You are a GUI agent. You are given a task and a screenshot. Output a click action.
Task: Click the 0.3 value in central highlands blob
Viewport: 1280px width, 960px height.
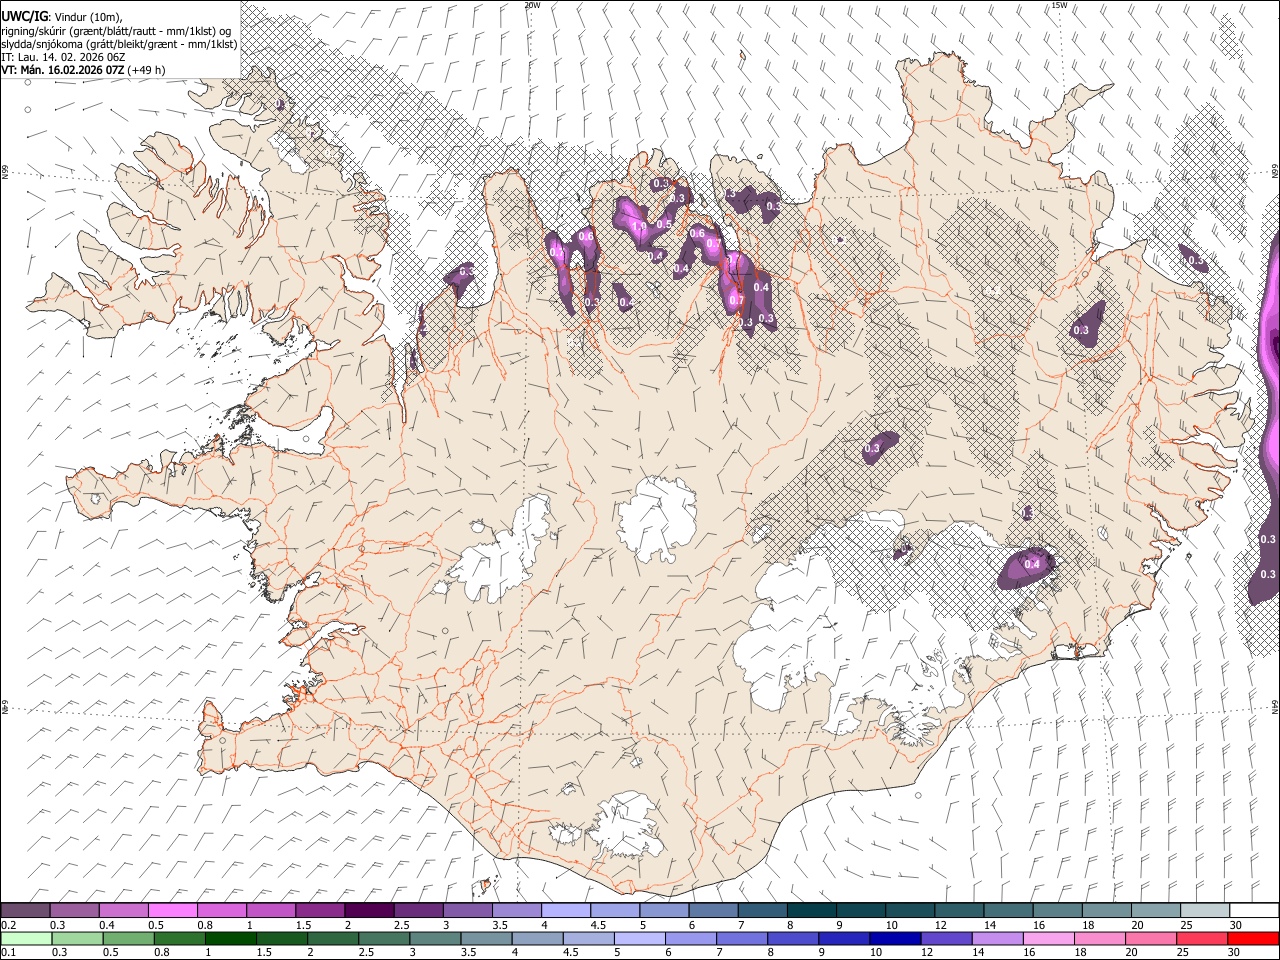871,448
